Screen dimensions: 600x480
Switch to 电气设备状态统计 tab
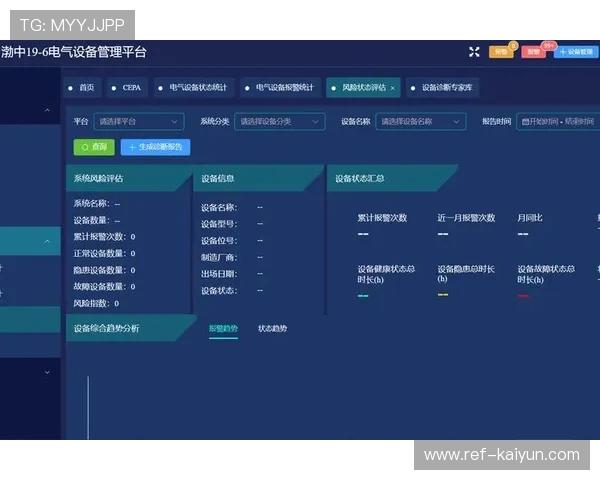197,88
